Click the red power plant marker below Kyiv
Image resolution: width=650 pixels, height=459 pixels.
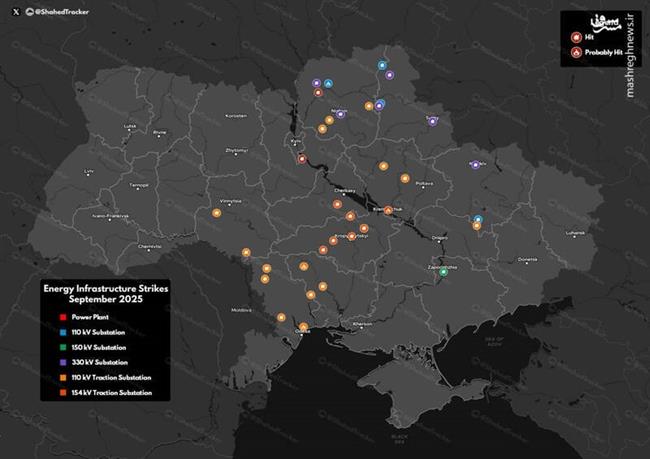pyautogui.click(x=302, y=159)
